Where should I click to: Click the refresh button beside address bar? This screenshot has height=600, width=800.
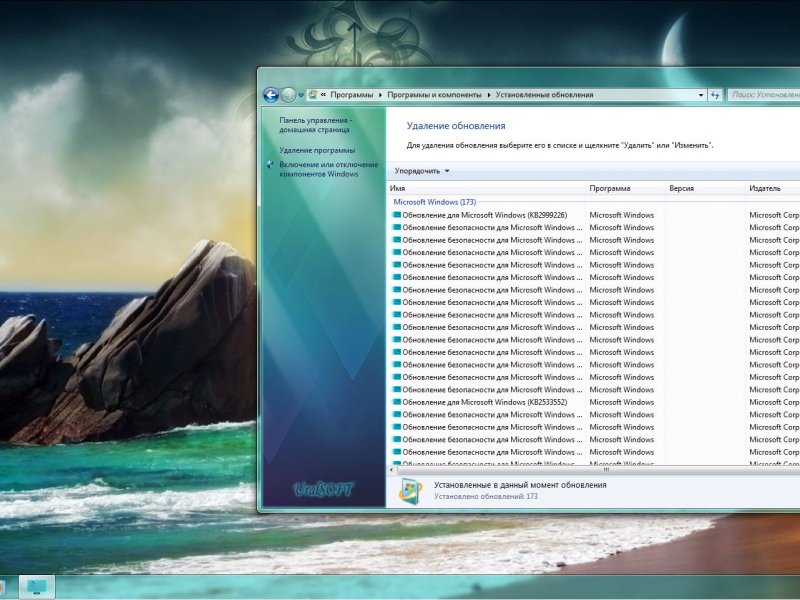tap(715, 95)
